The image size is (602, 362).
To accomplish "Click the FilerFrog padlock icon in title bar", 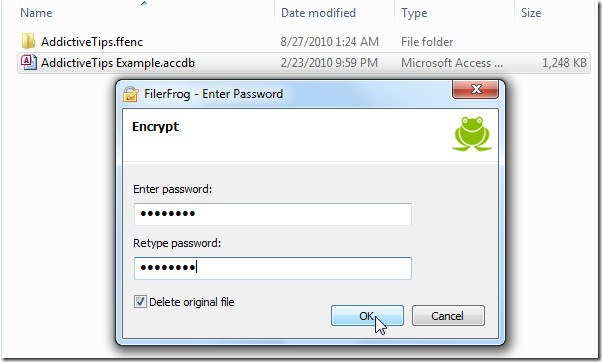I will coord(131,94).
